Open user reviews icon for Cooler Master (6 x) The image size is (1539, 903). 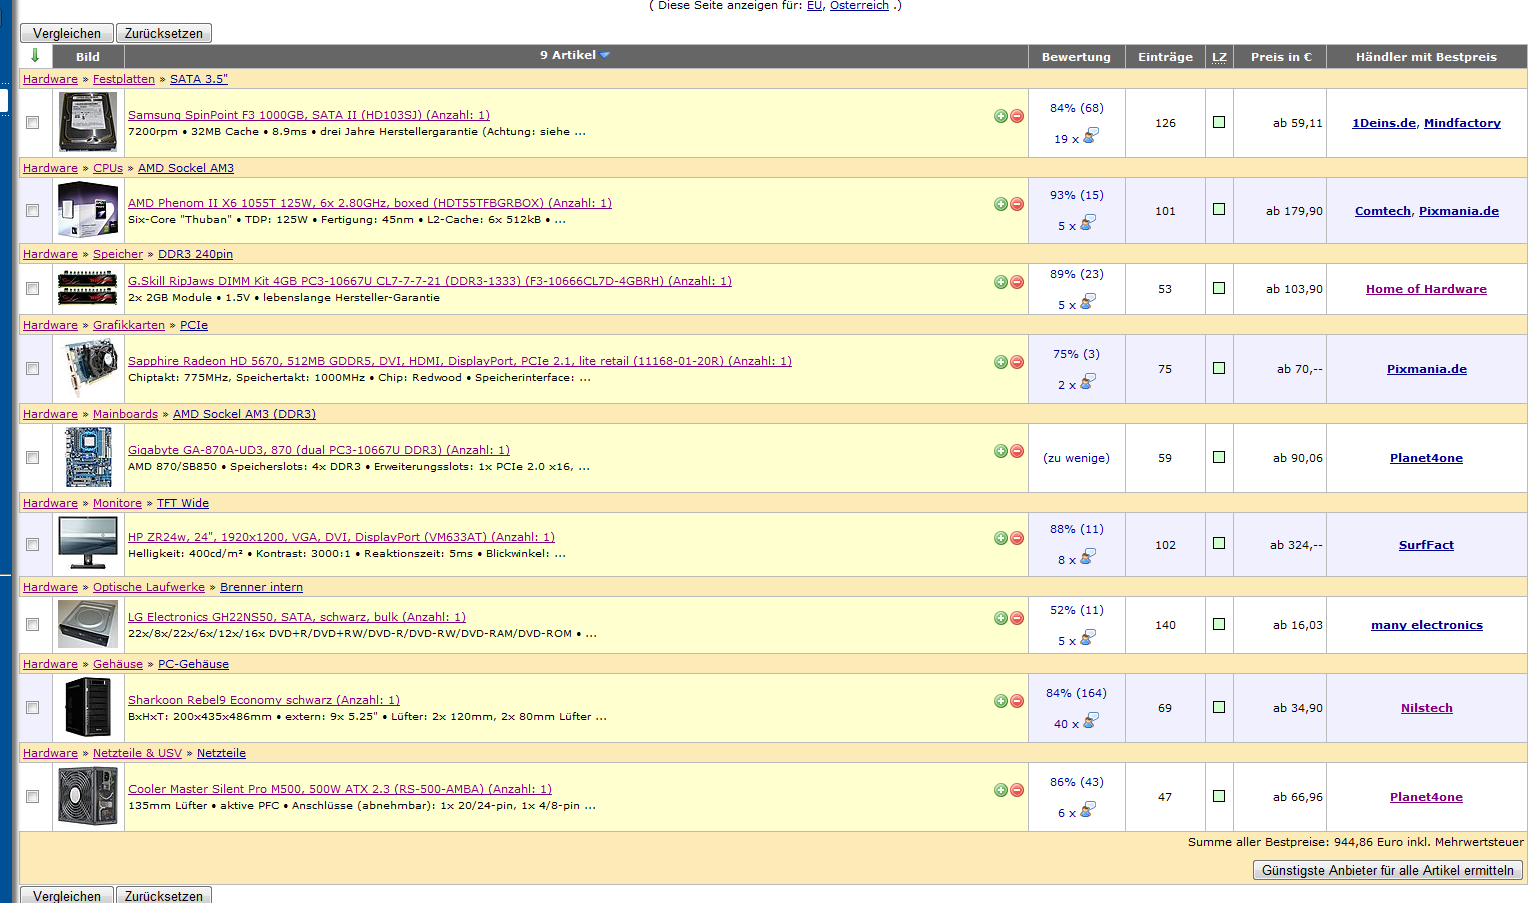click(x=1088, y=809)
